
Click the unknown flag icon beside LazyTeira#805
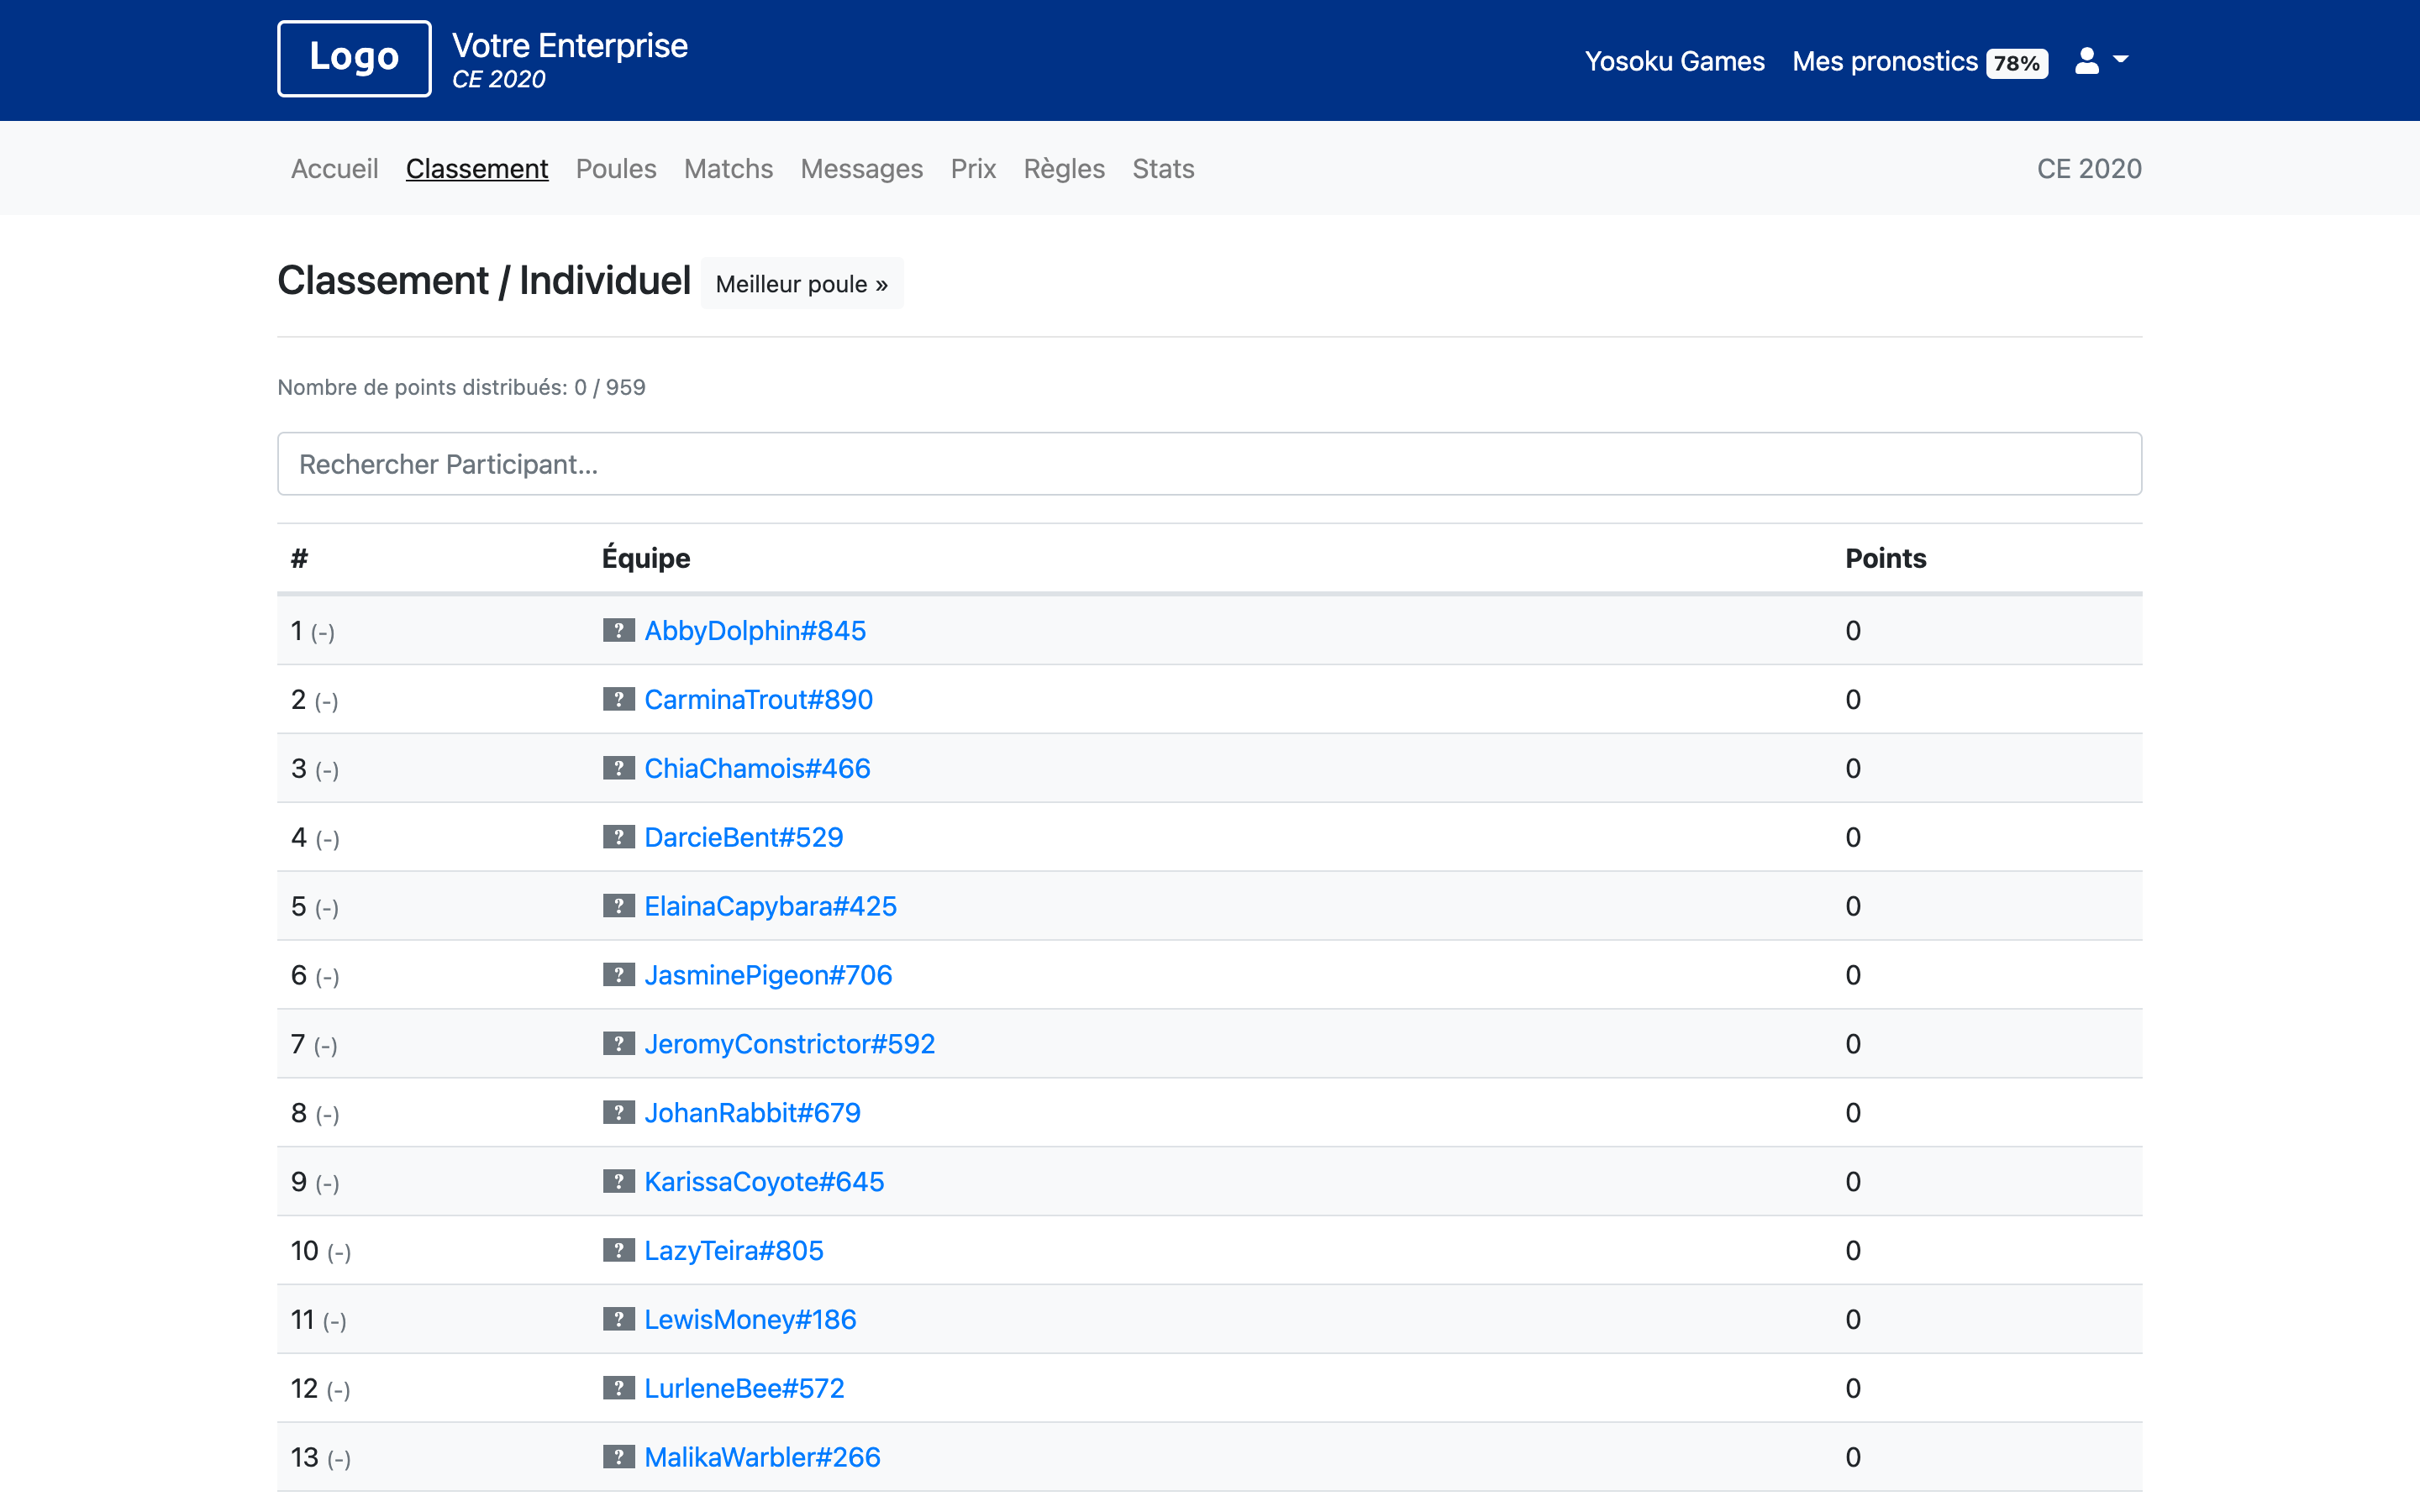pyautogui.click(x=618, y=1251)
